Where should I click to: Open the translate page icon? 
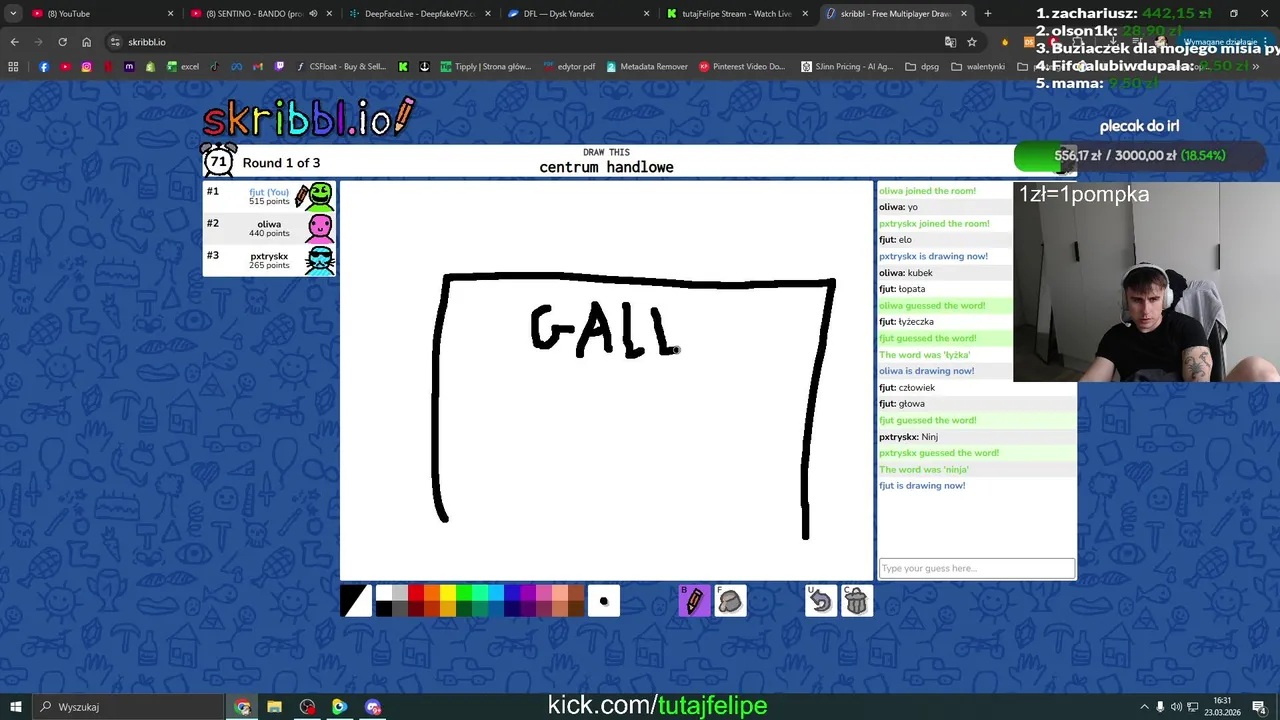(950, 42)
